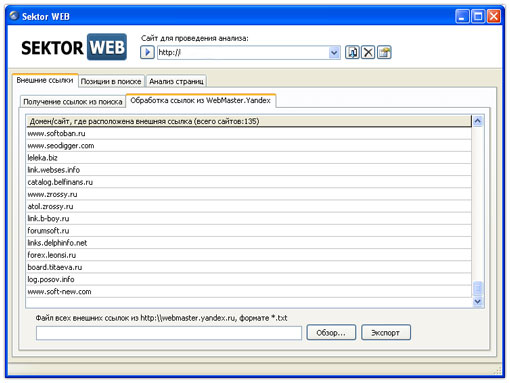This screenshot has height=383, width=510.
Task: Click the list scrollbar down arrow
Action: pyautogui.click(x=477, y=301)
